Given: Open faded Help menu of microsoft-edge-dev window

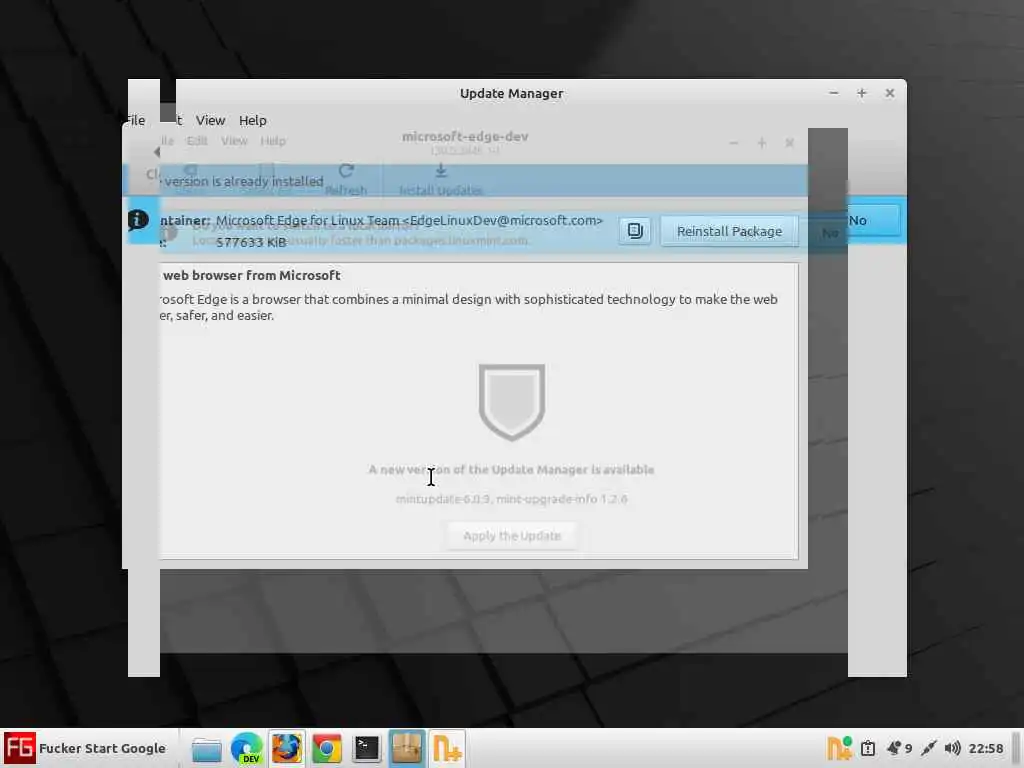Looking at the screenshot, I should point(273,140).
